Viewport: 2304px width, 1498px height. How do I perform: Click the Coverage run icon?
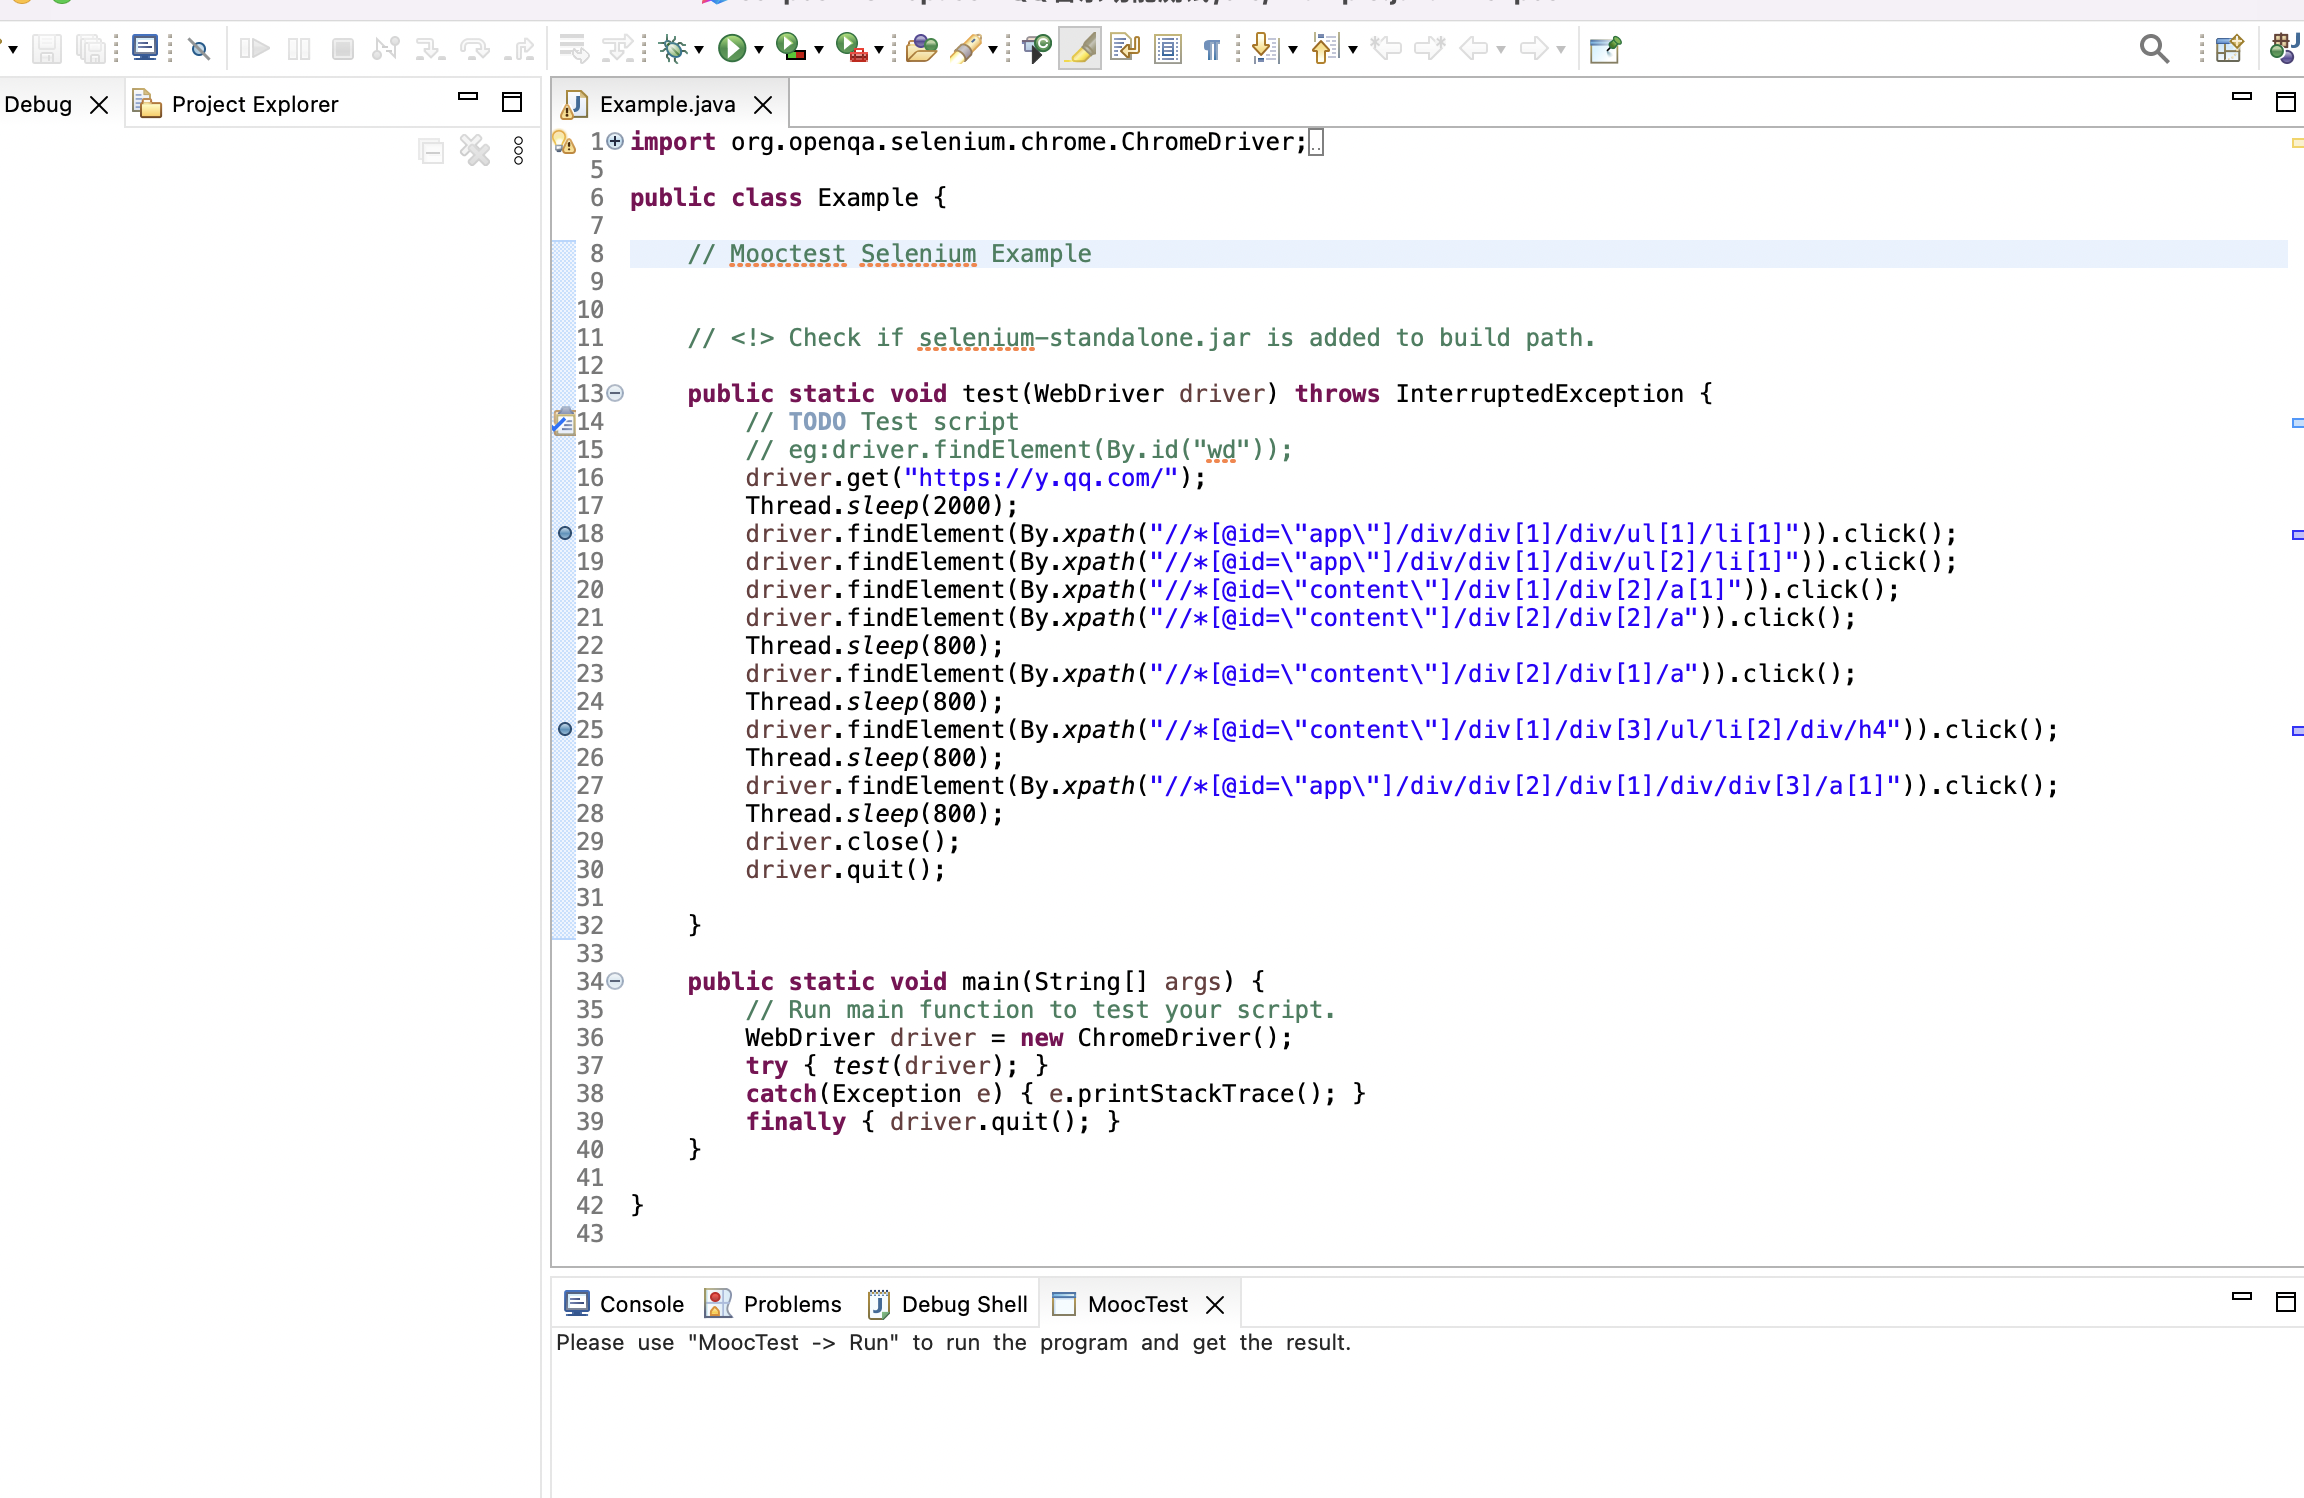[791, 48]
